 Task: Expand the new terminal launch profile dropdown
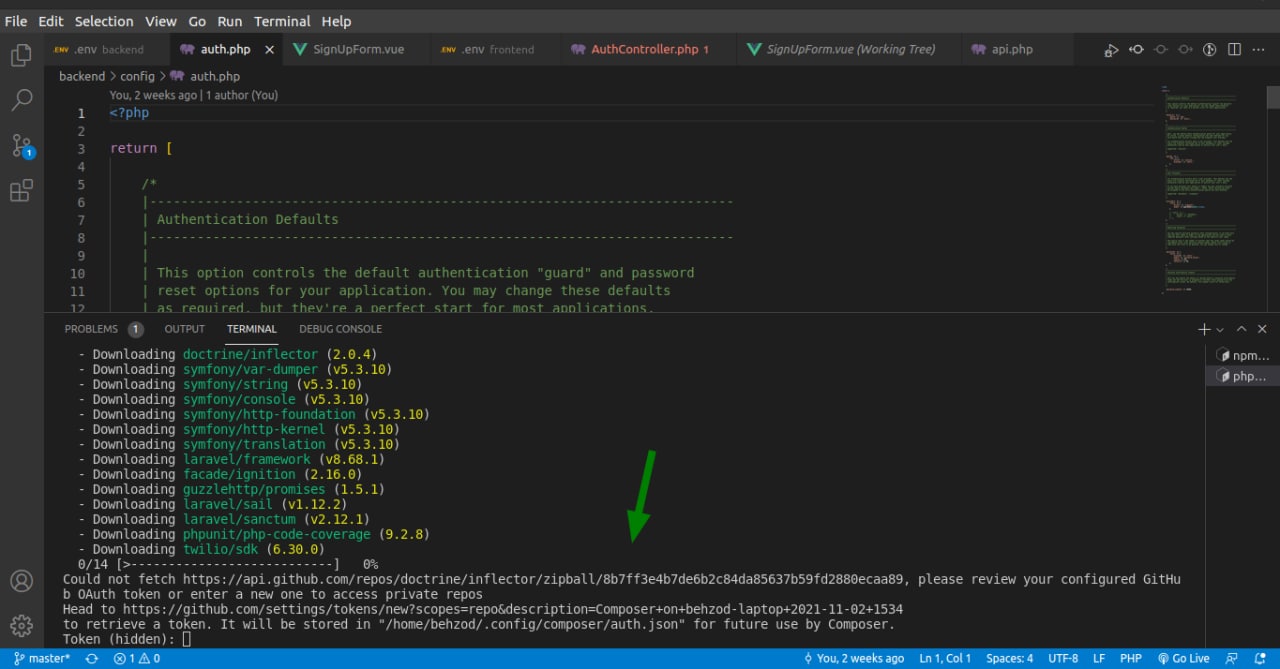1221,329
